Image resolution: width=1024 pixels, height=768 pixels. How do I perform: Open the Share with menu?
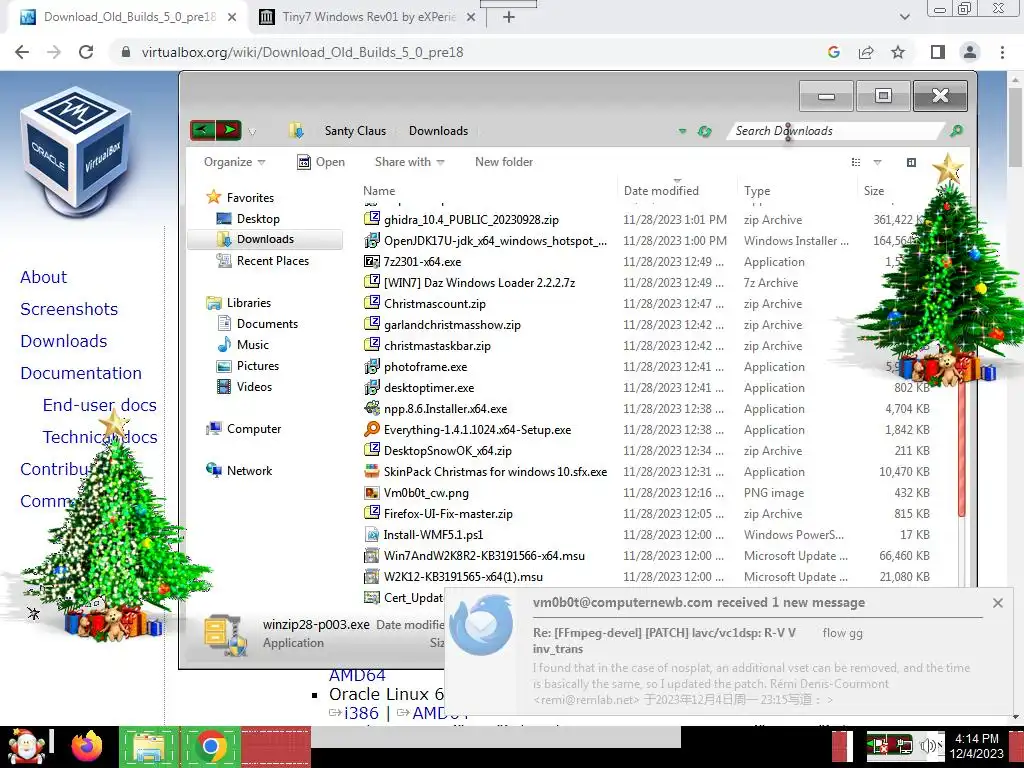click(409, 162)
